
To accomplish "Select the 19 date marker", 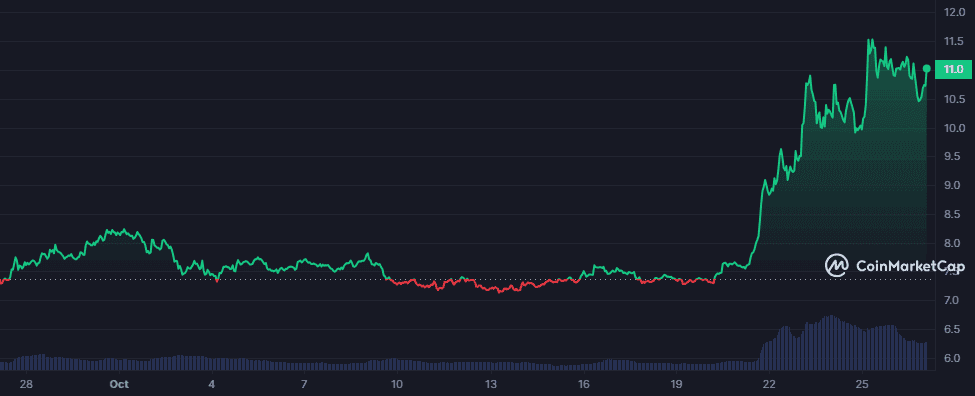I will tap(677, 384).
